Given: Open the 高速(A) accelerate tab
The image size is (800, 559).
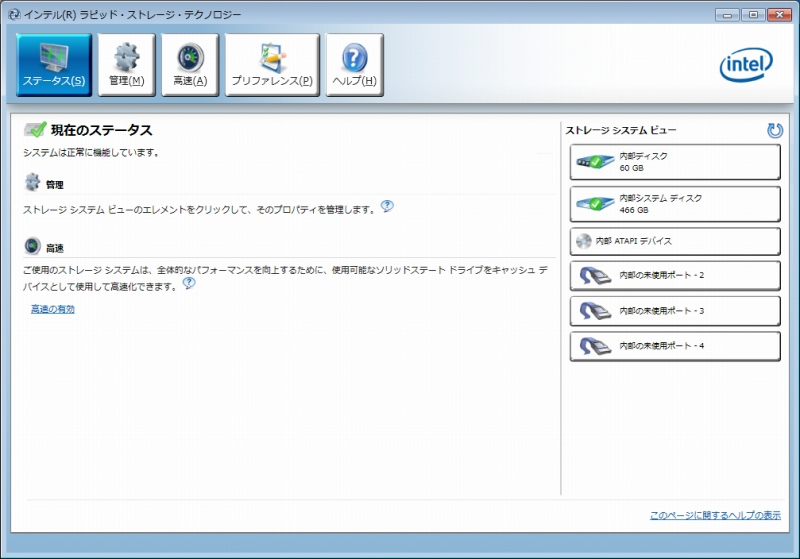Looking at the screenshot, I should click(190, 65).
